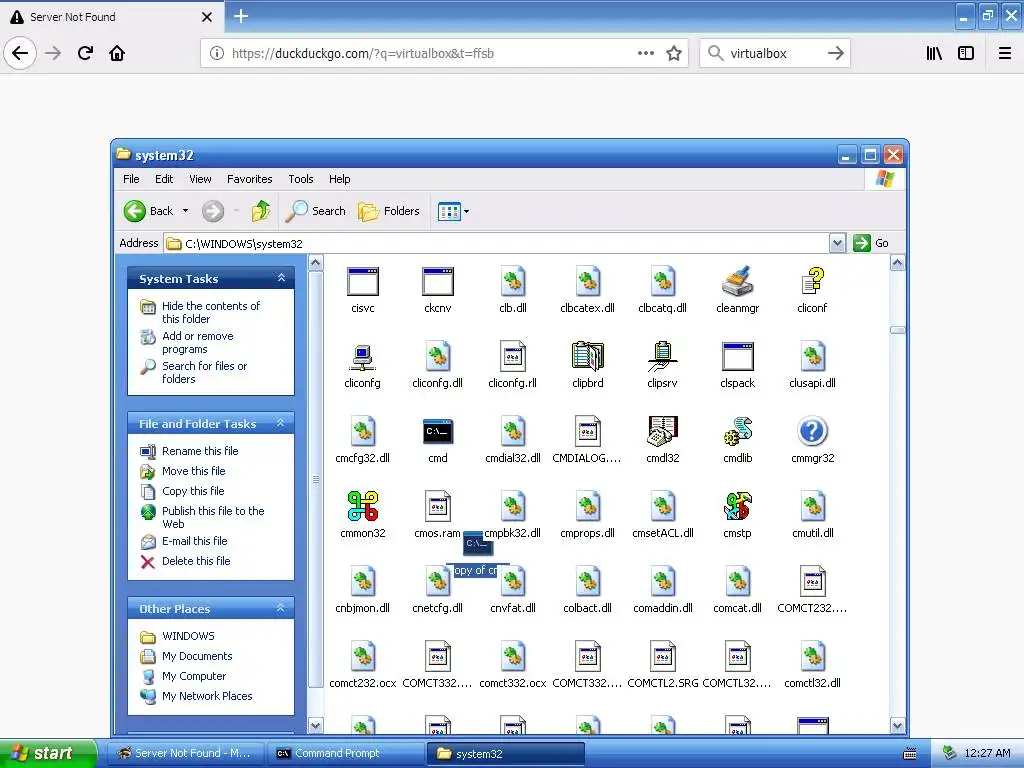Select the clipsrv icon
Viewport: 1024px width, 768px height.
point(662,357)
